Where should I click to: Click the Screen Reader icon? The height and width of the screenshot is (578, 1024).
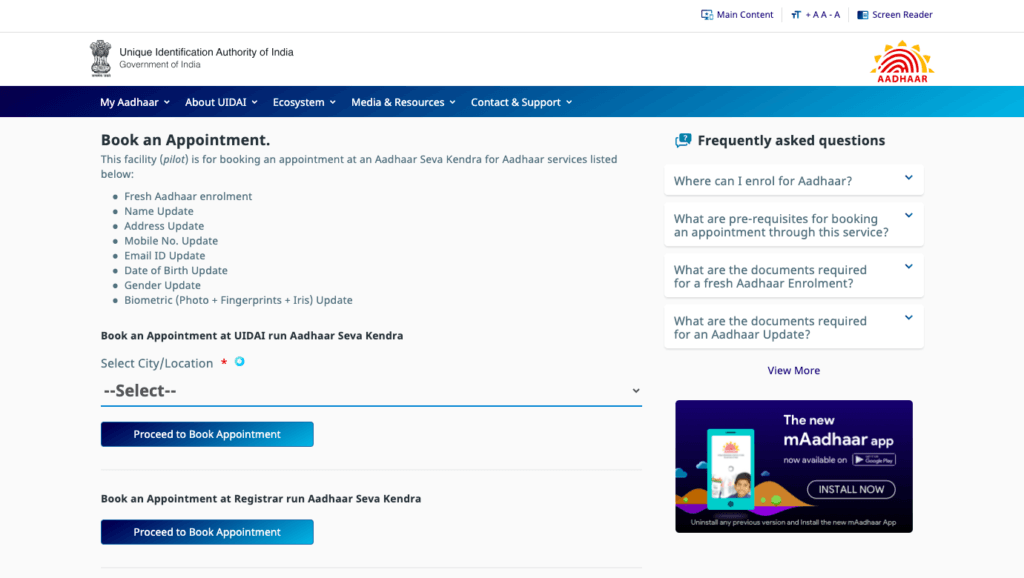pos(863,14)
